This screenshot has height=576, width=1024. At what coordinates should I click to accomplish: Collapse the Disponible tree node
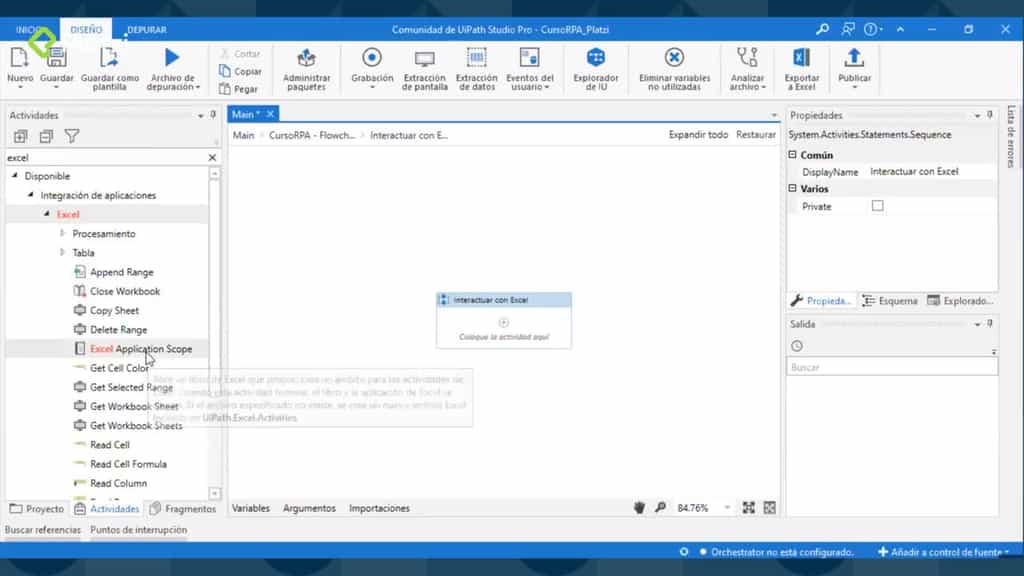coord(14,176)
